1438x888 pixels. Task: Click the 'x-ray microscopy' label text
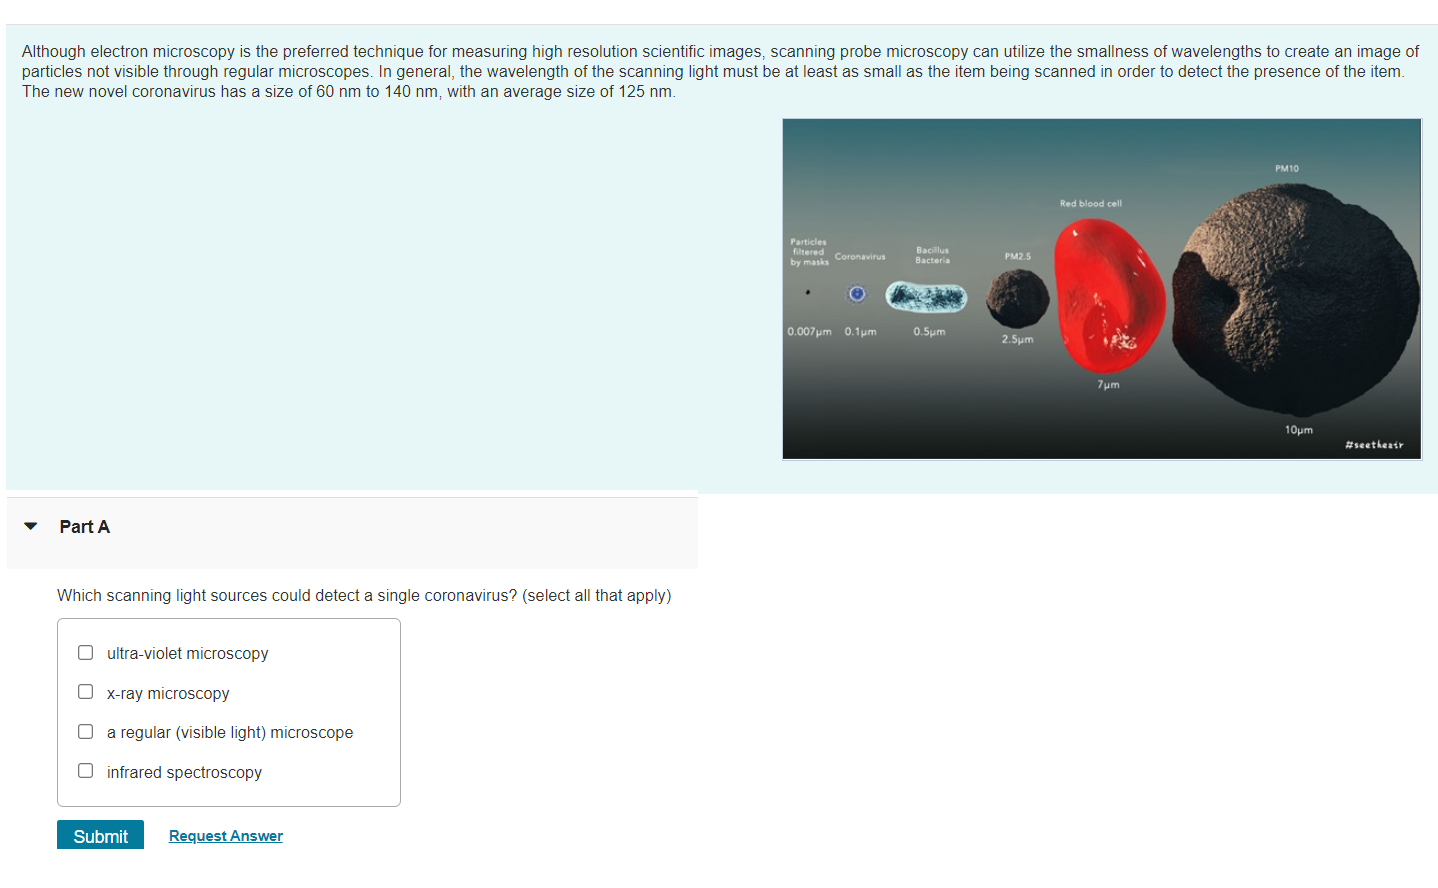168,694
